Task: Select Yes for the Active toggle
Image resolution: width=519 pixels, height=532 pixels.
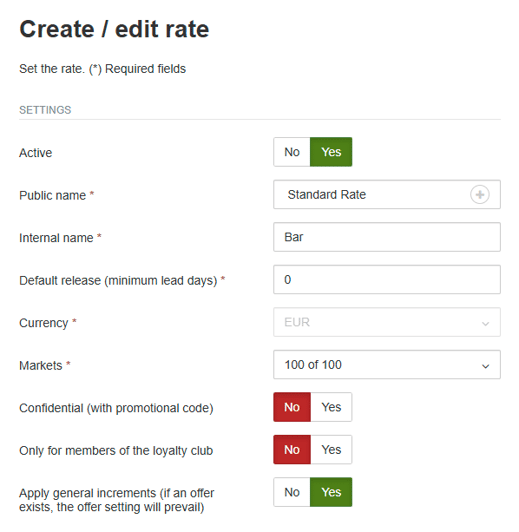Action: (x=331, y=152)
